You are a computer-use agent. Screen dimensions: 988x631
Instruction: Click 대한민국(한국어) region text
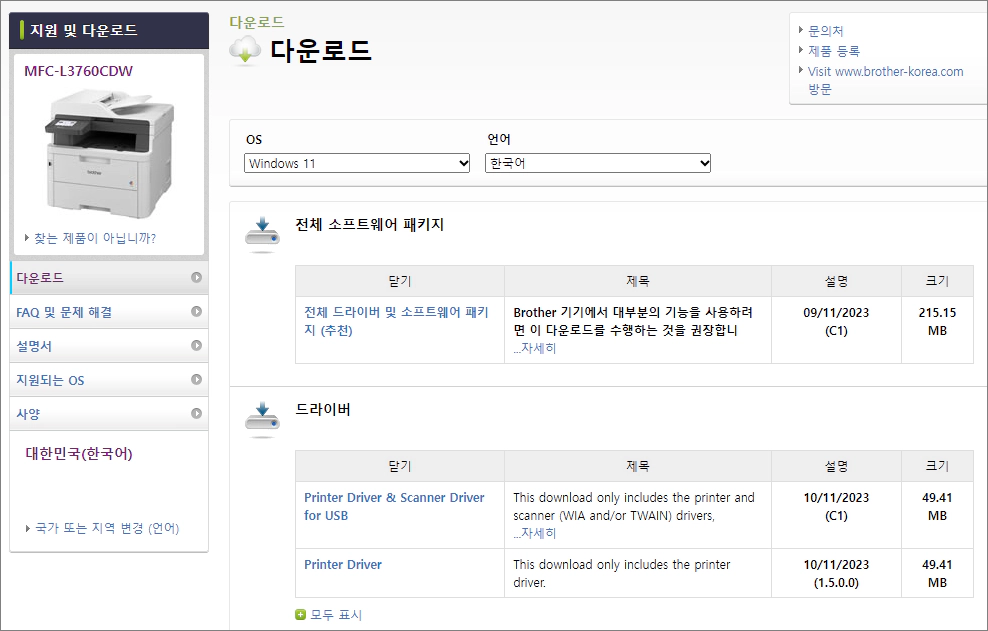(x=79, y=454)
